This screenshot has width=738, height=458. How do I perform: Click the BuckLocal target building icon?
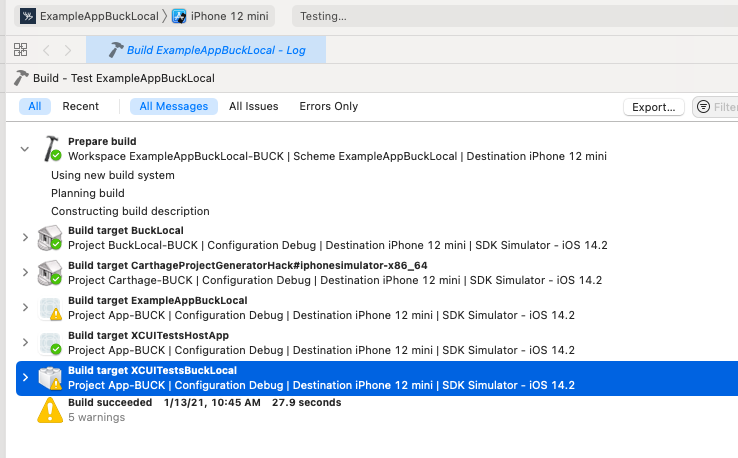pos(50,238)
